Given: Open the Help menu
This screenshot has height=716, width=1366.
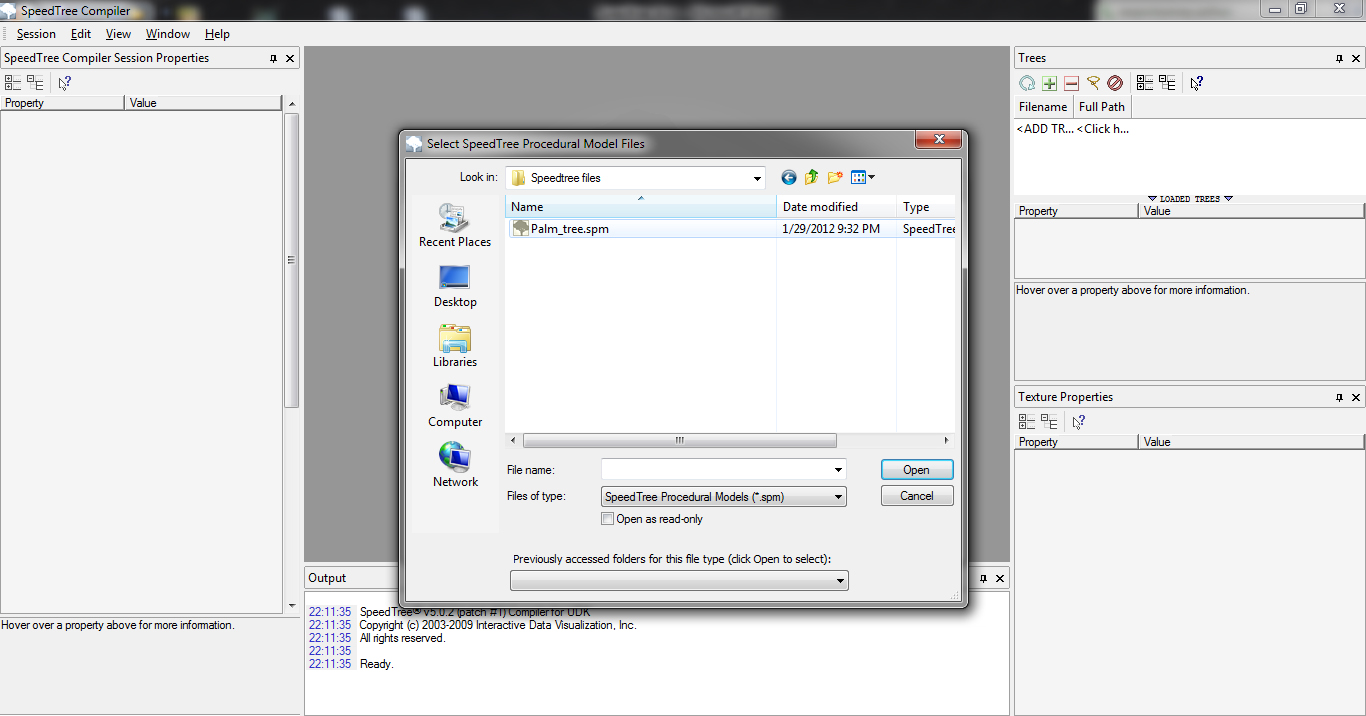Looking at the screenshot, I should 217,34.
